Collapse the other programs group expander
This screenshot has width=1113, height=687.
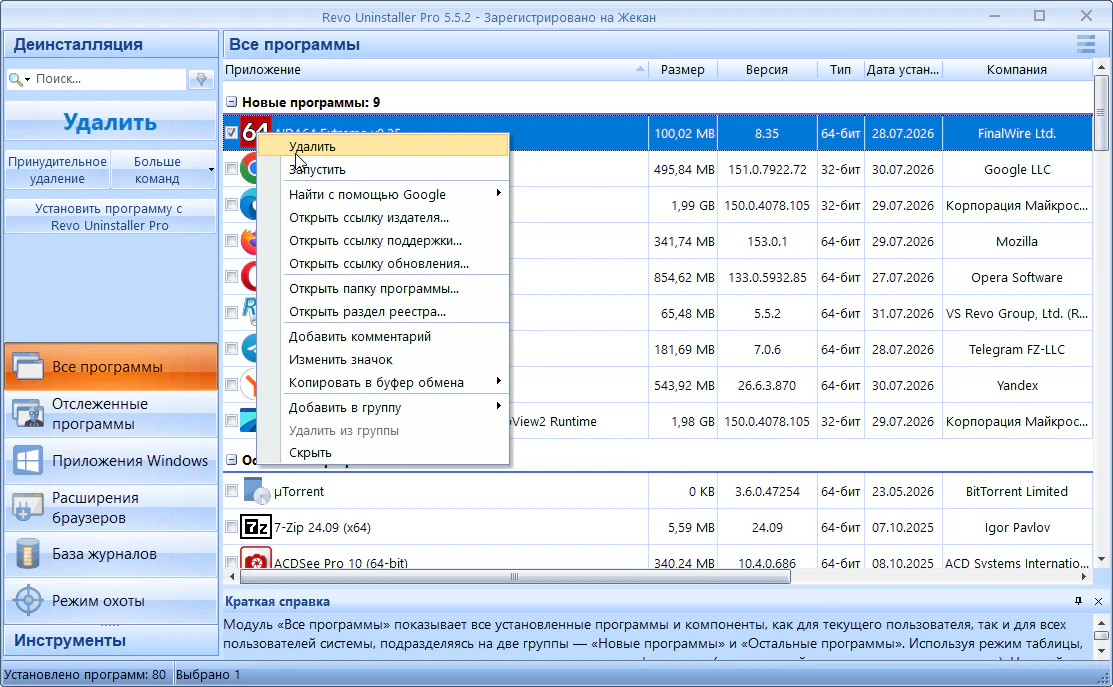coord(231,460)
